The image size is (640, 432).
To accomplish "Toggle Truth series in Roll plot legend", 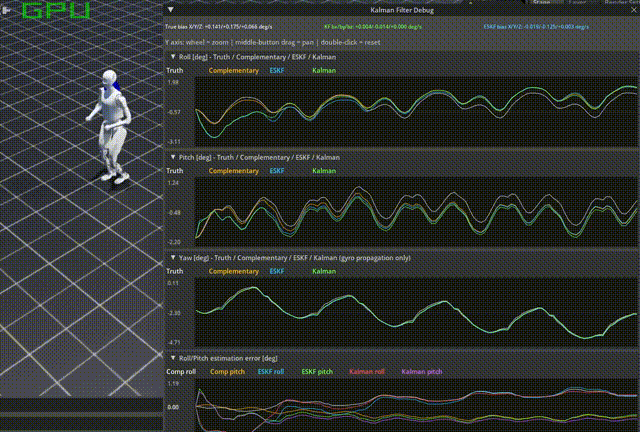I will (175, 71).
